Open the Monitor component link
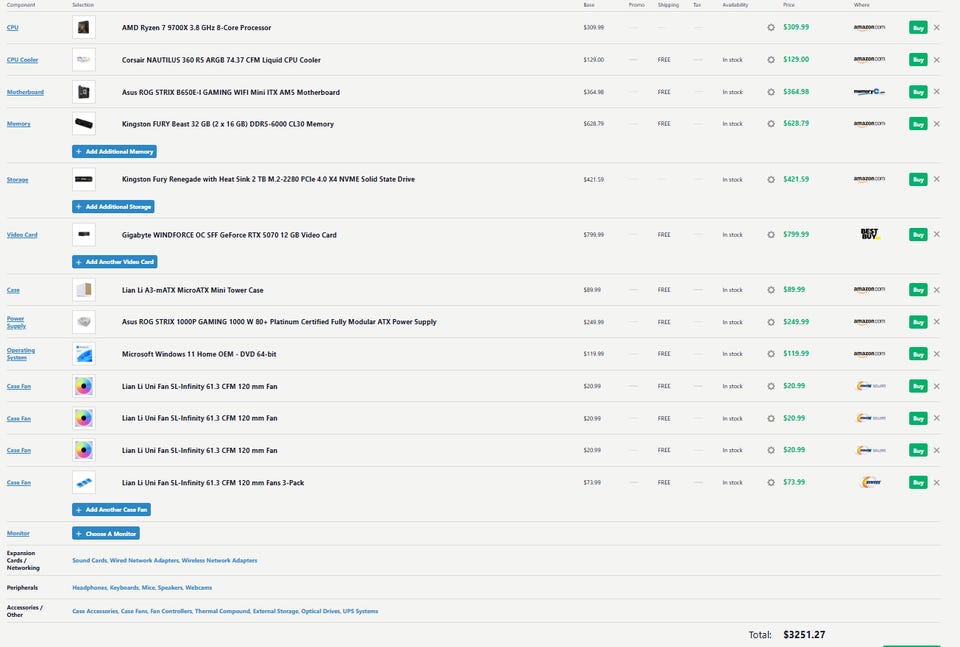This screenshot has height=647, width=960. point(18,533)
